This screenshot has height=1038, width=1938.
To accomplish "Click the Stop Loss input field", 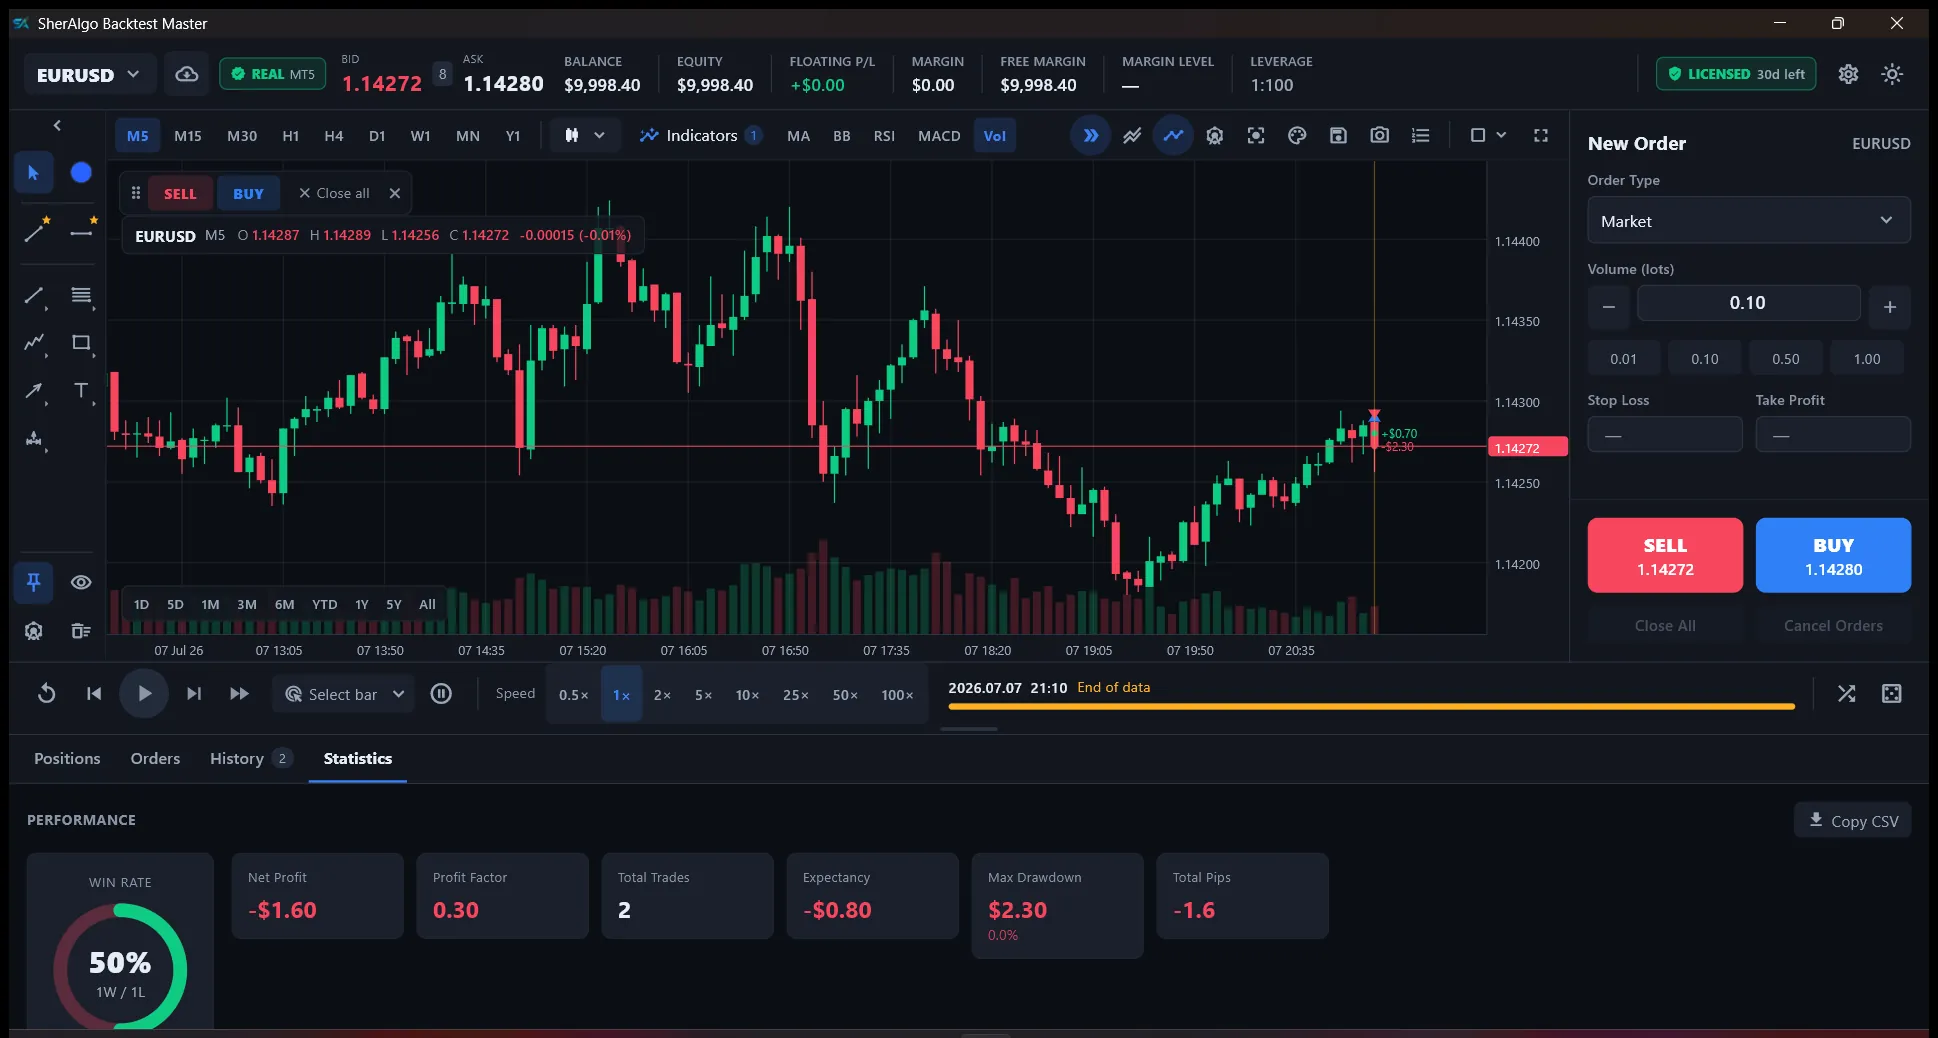I will tap(1665, 436).
